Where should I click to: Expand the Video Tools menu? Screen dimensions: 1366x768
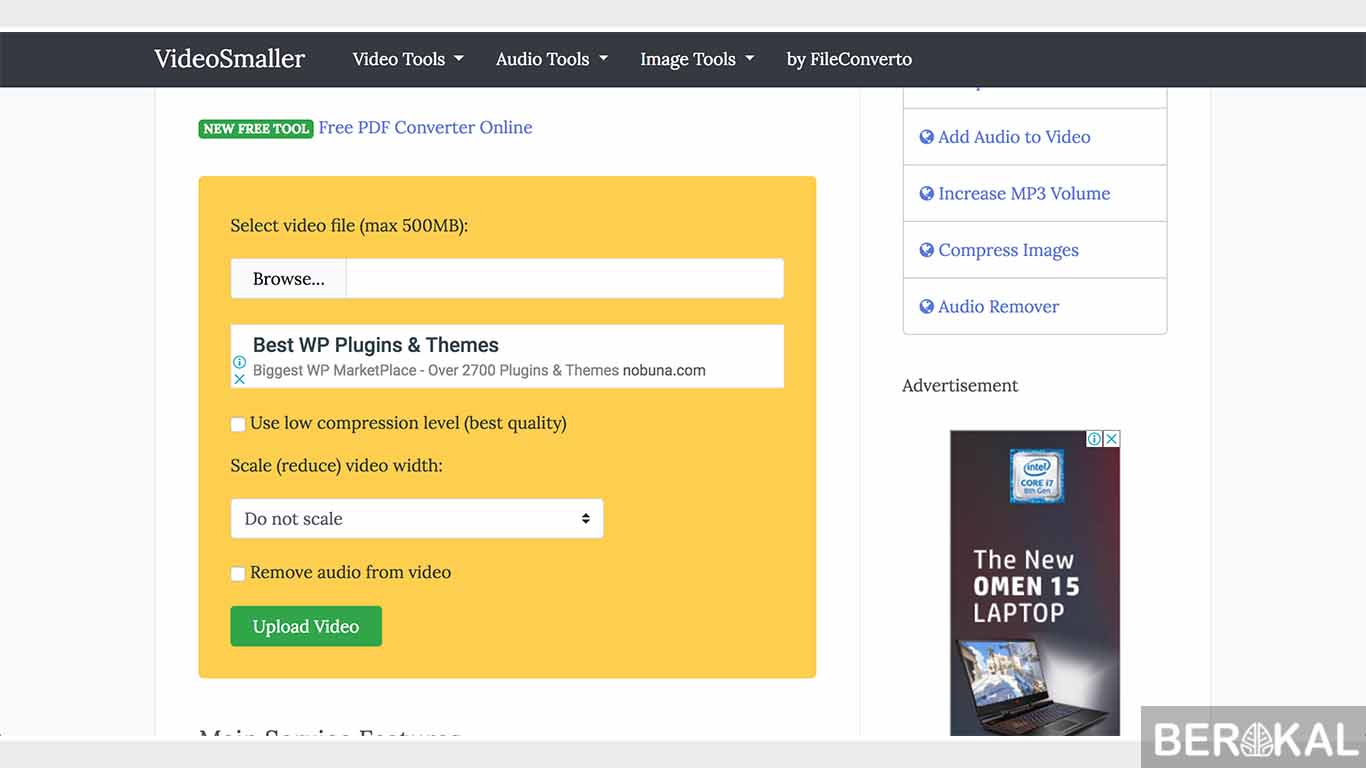pyautogui.click(x=407, y=59)
